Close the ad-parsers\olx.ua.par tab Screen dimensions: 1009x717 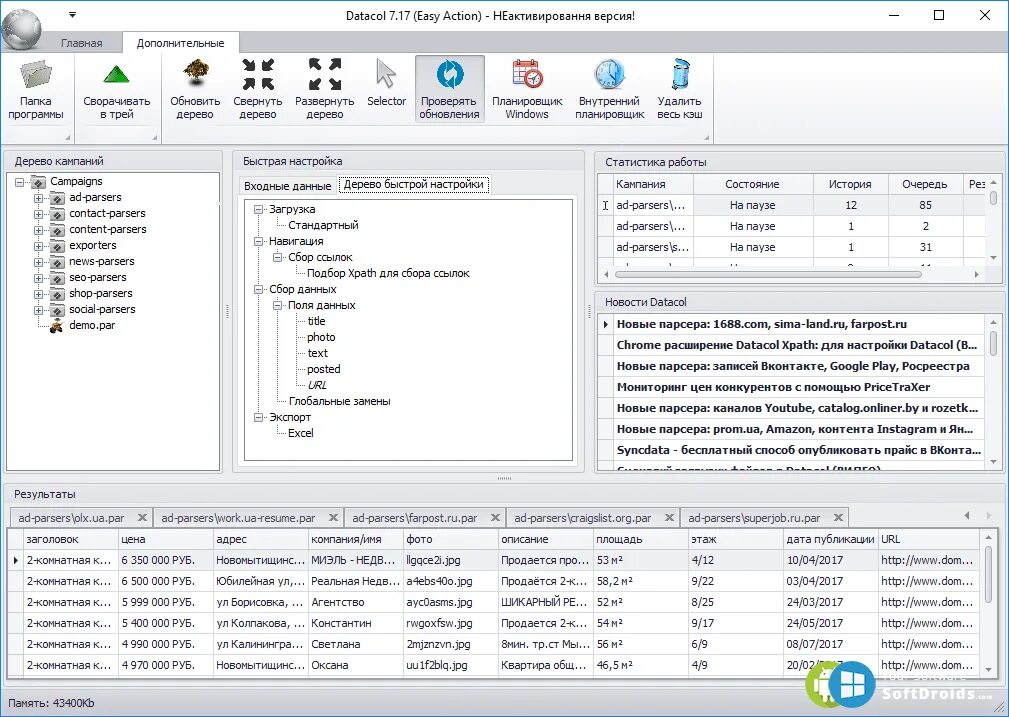pos(142,517)
